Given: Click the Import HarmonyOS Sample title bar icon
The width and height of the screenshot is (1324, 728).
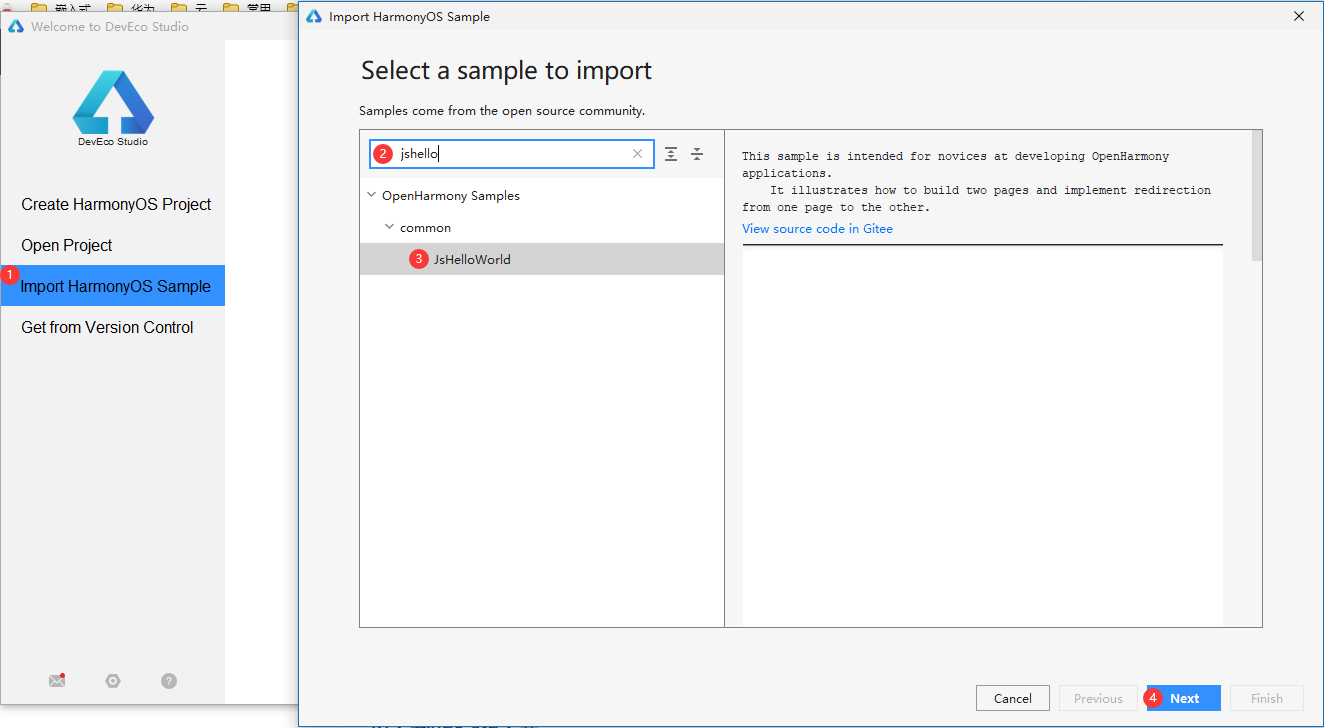Looking at the screenshot, I should (314, 16).
